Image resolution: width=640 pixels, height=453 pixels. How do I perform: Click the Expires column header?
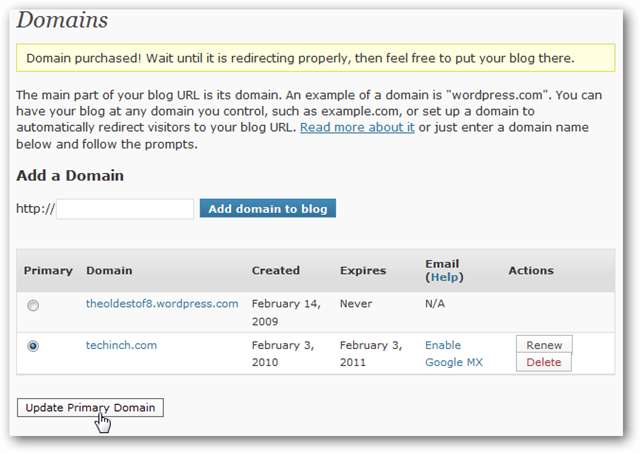(361, 270)
